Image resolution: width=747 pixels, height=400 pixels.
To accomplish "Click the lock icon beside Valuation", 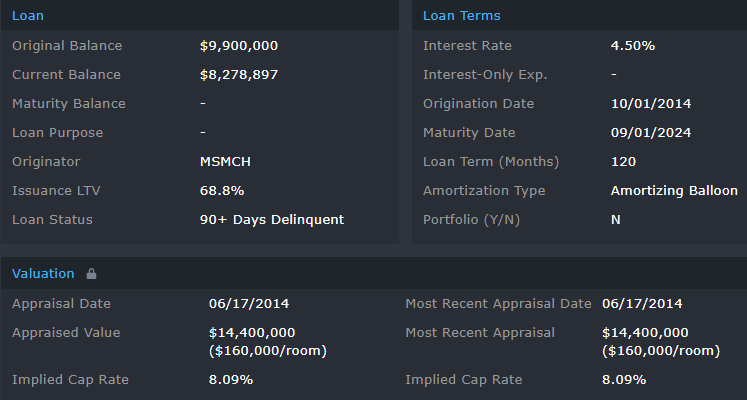I will pos(92,273).
